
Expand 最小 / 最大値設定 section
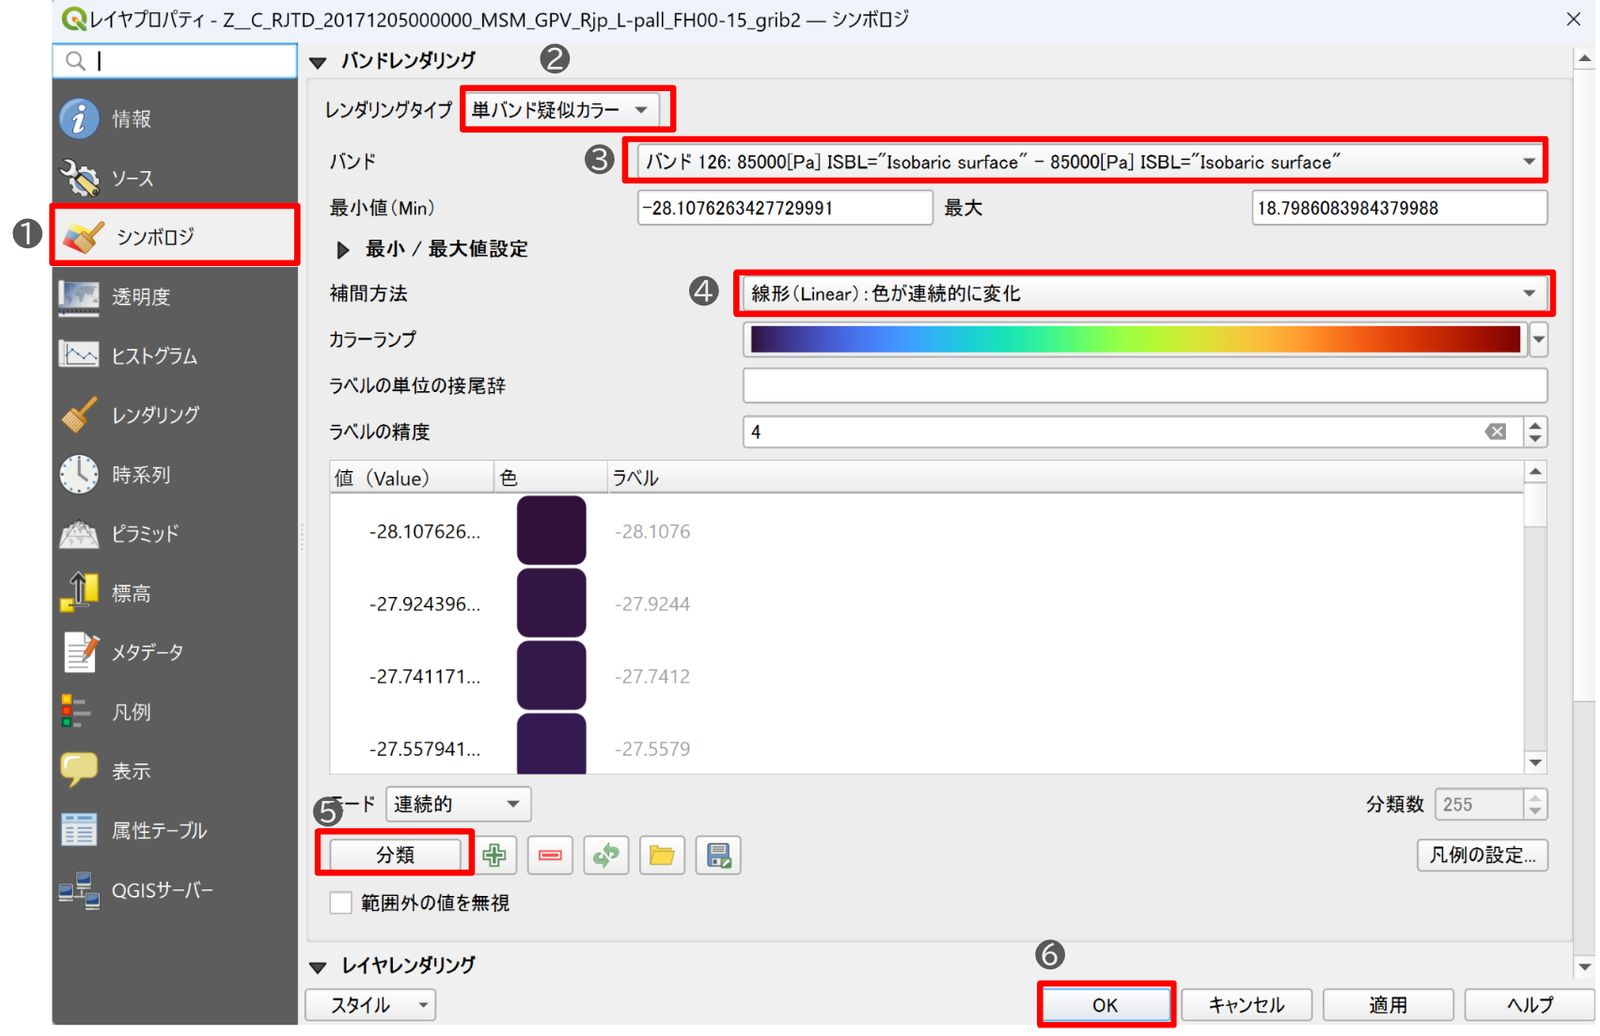(x=343, y=250)
